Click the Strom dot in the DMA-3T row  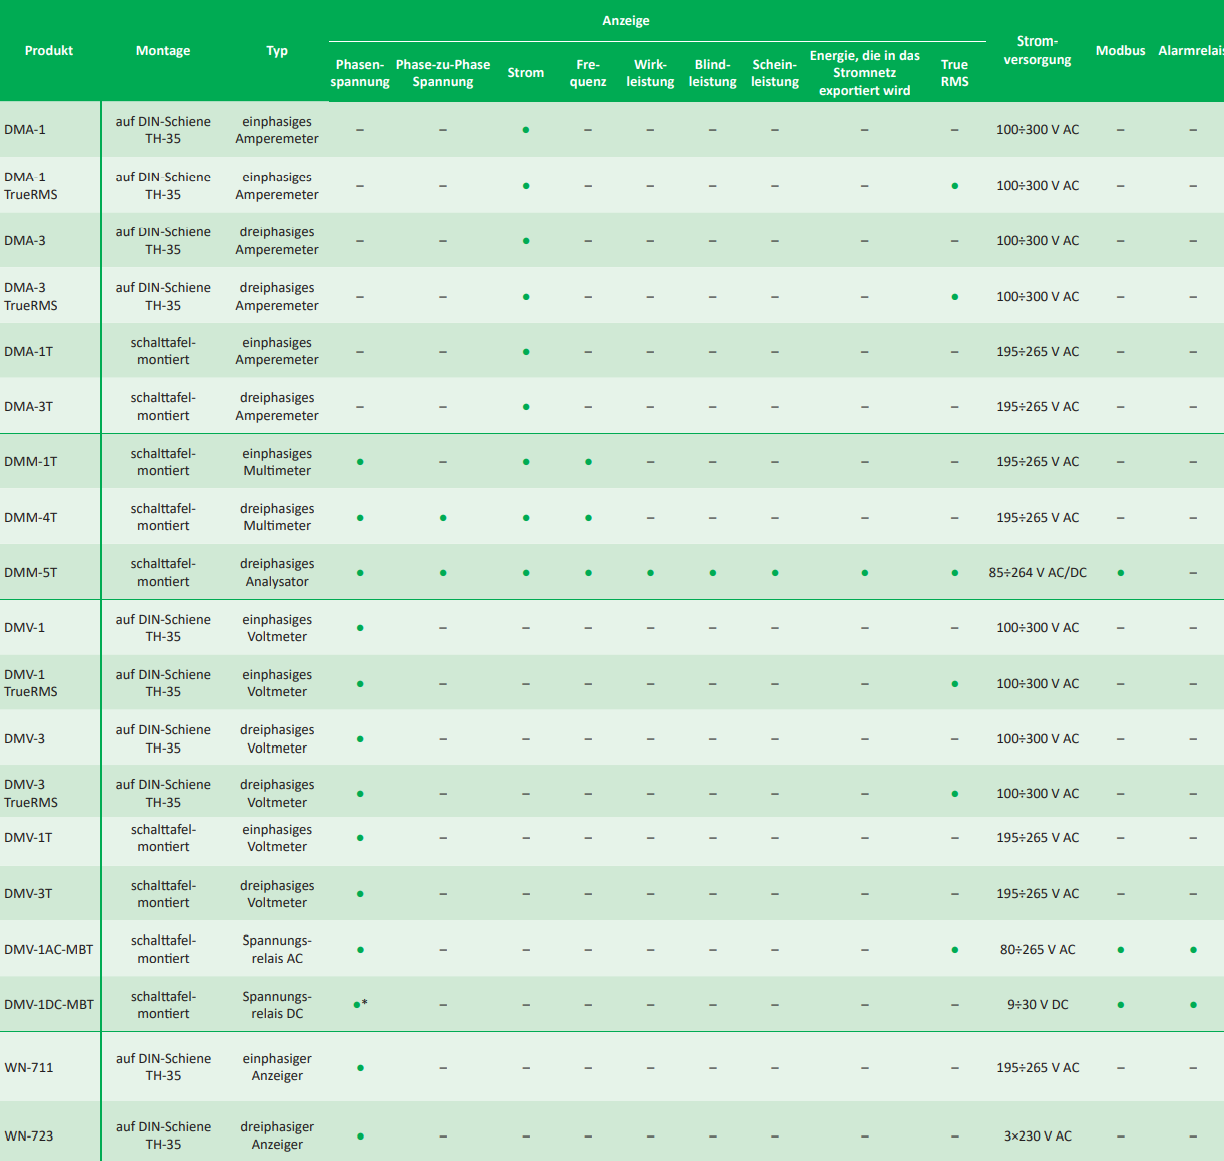coord(526,407)
